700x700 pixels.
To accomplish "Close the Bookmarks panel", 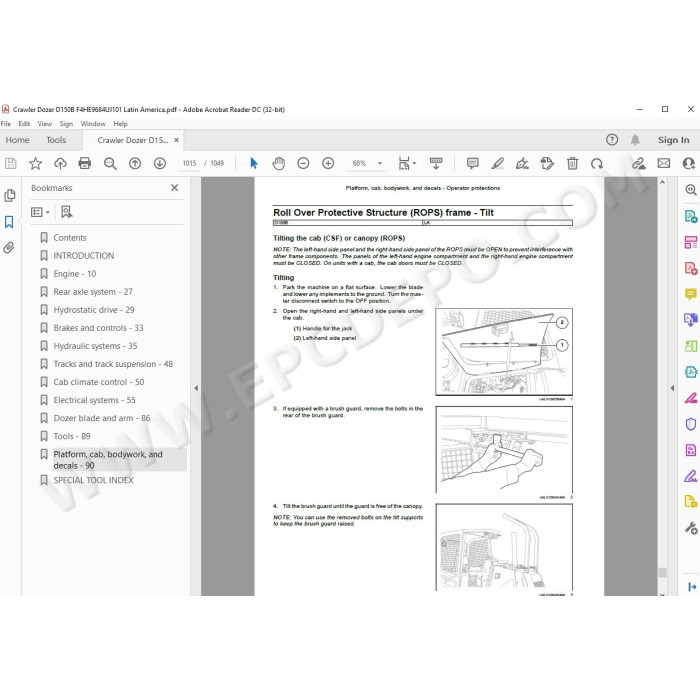I will click(x=175, y=188).
